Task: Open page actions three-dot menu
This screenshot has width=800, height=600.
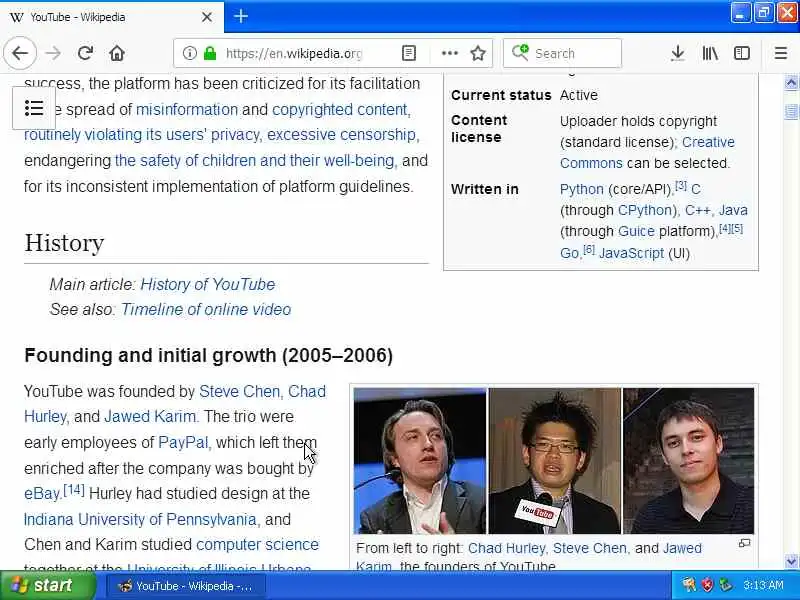Action: click(449, 53)
